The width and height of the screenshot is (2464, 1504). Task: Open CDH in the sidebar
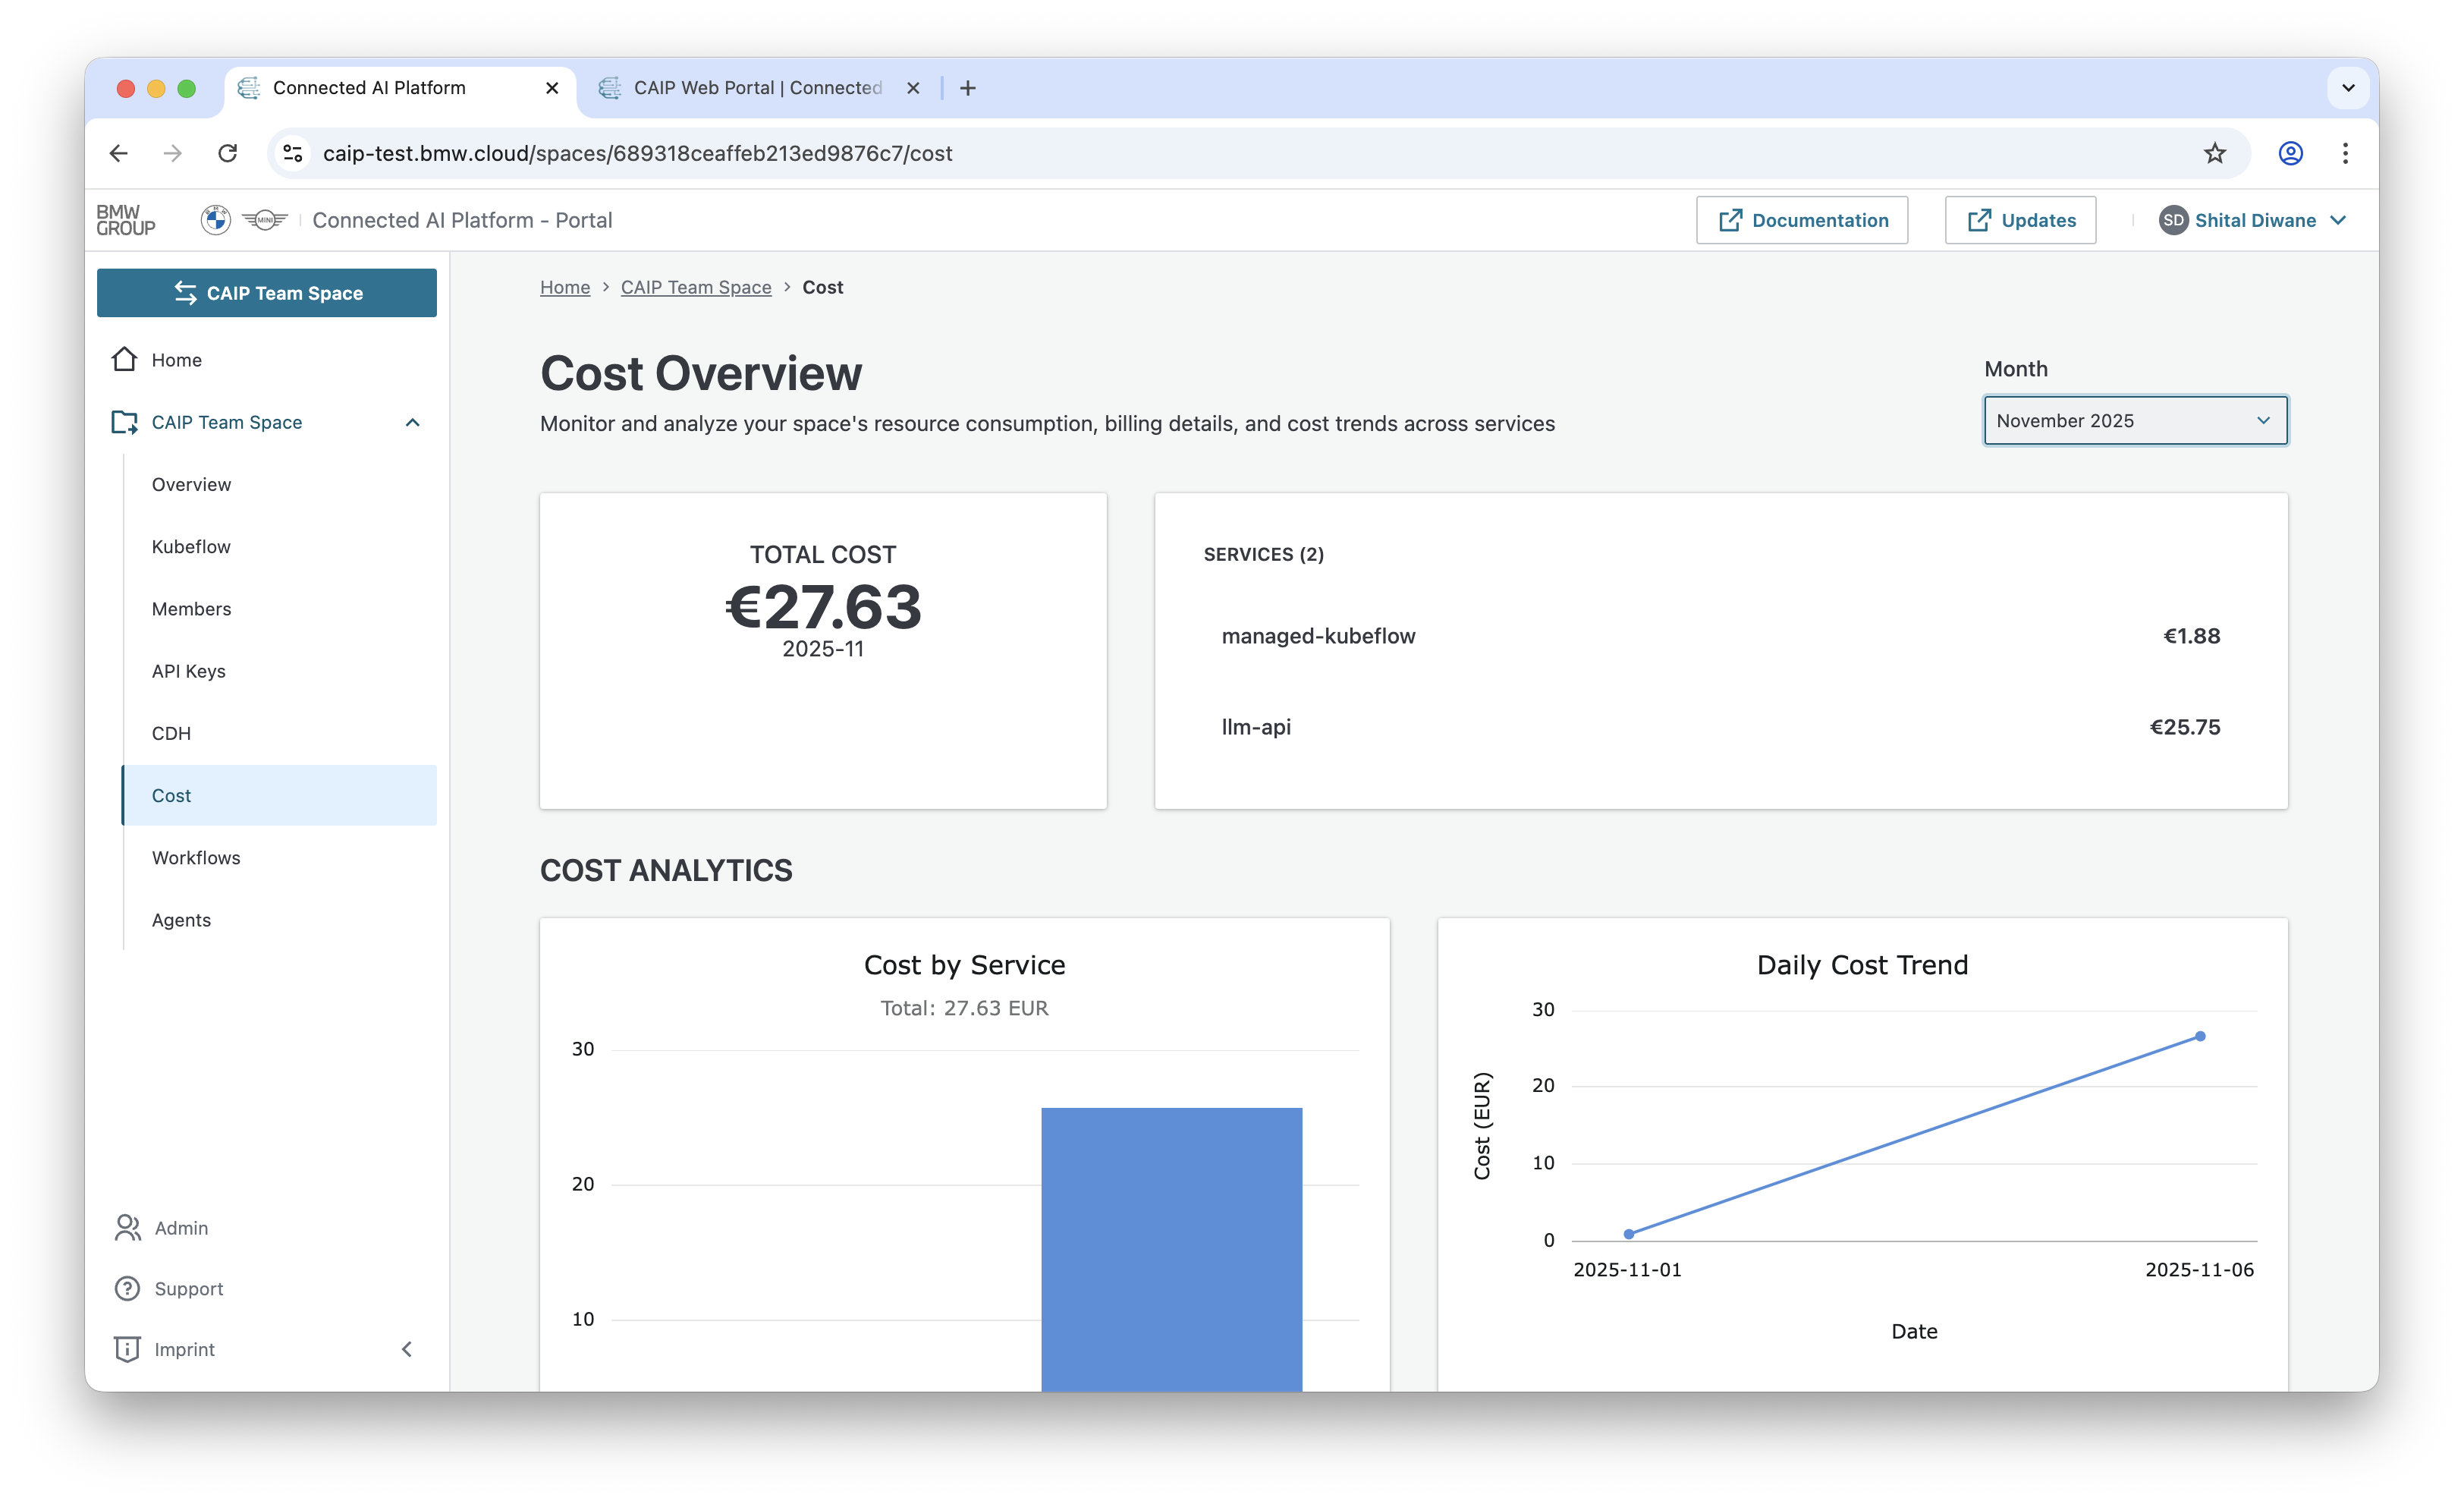tap(171, 733)
